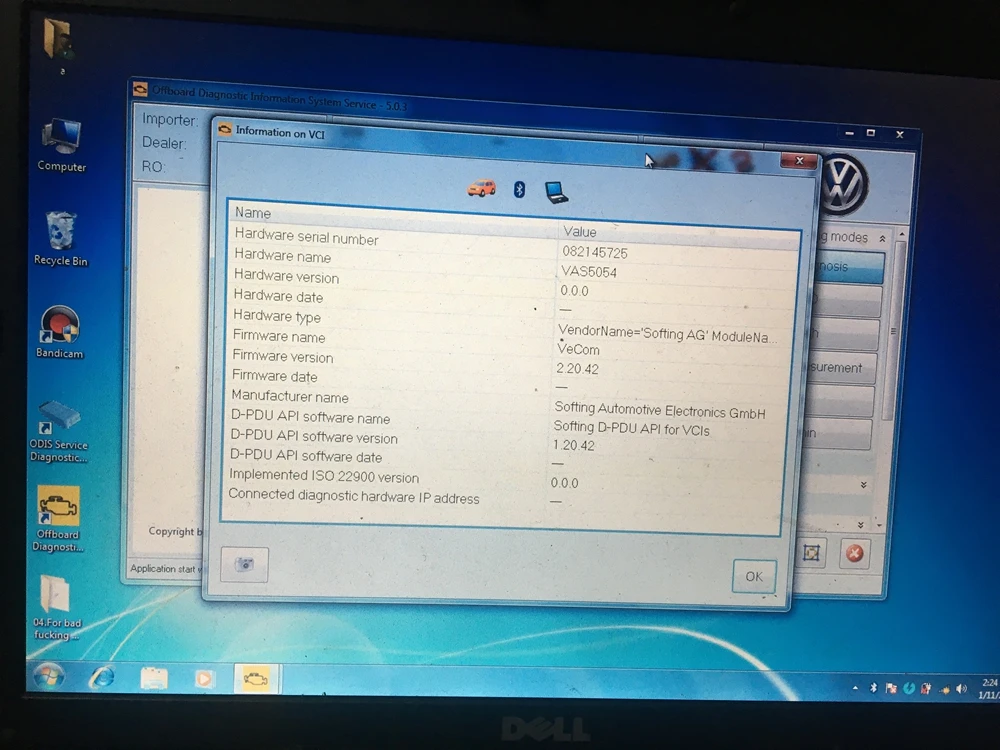Select the VeCom firmware name value
This screenshot has height=750, width=1000.
[578, 349]
